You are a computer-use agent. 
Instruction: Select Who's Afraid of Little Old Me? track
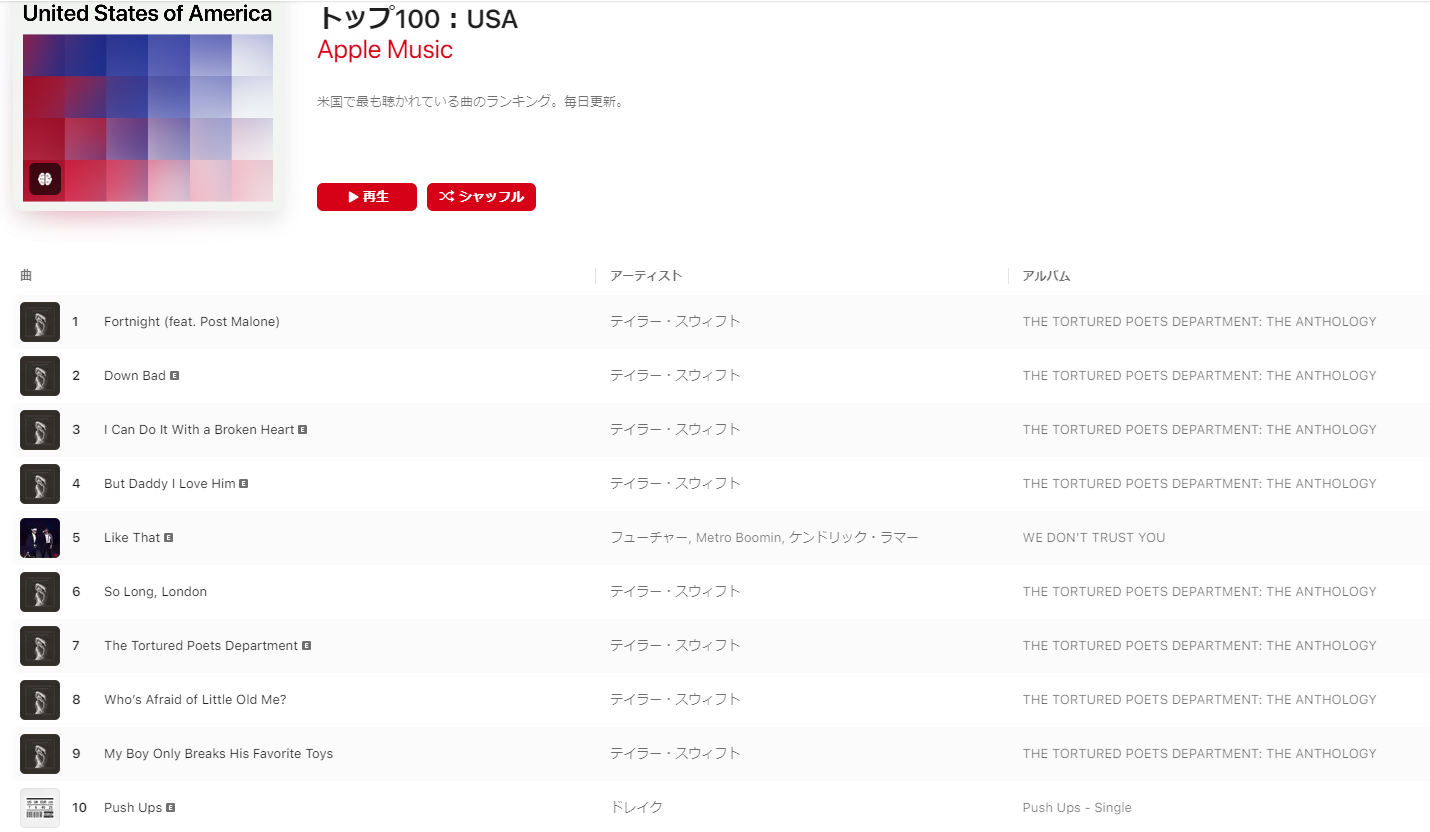[195, 700]
